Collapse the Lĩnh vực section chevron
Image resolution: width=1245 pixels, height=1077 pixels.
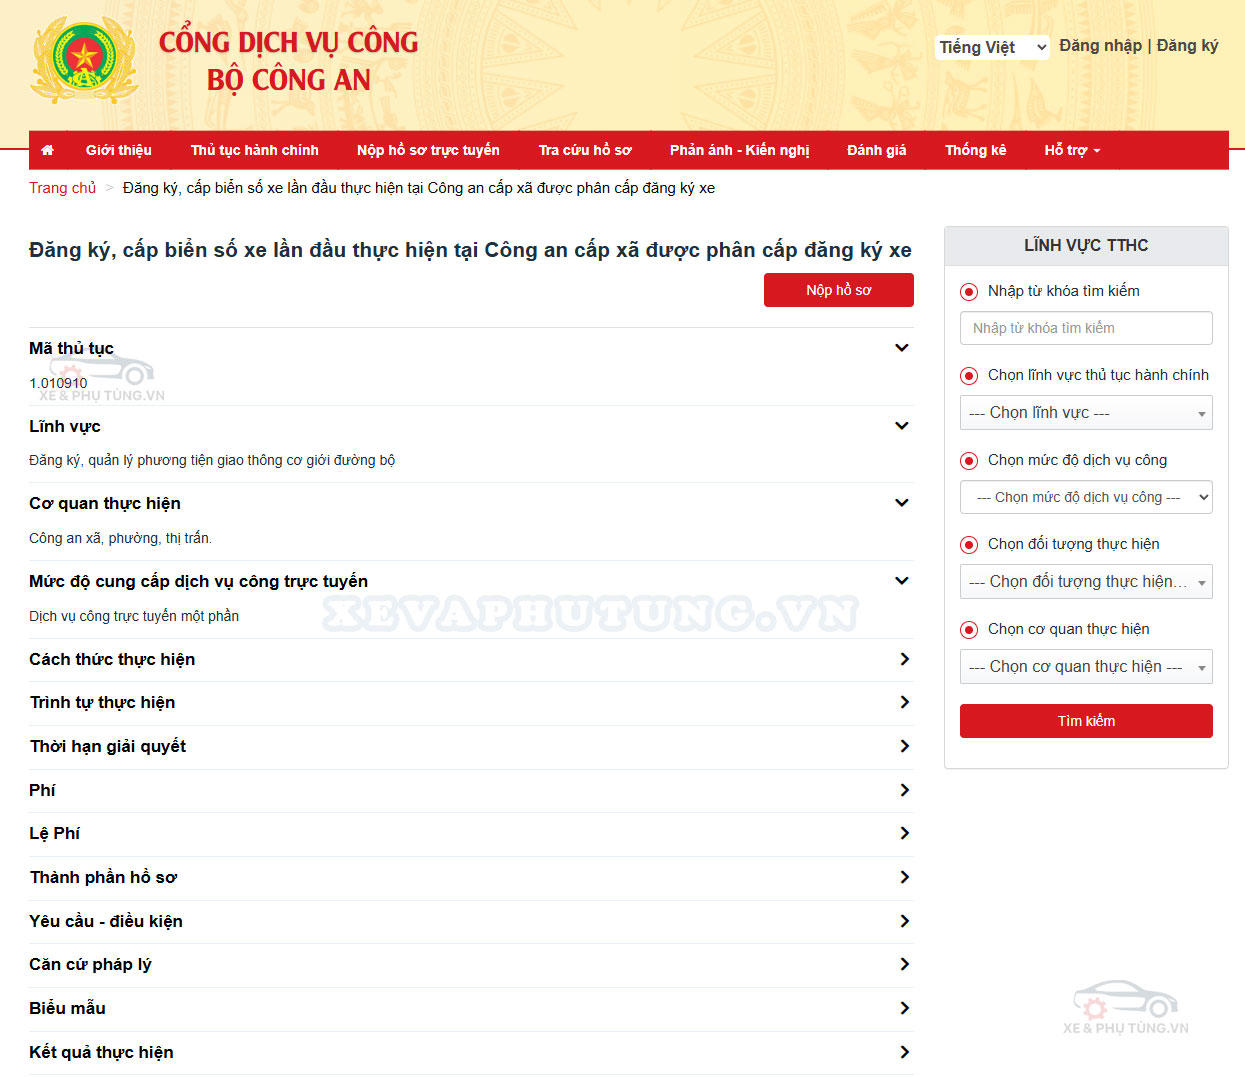902,426
